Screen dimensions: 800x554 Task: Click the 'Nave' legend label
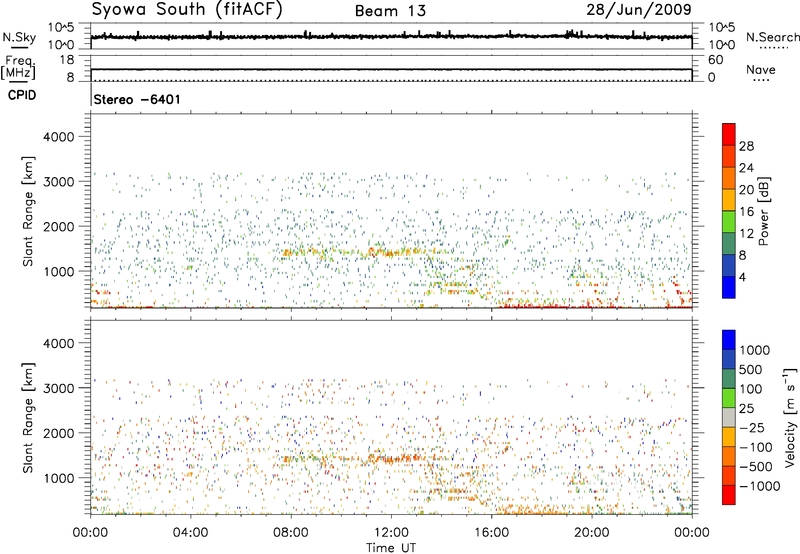(x=760, y=69)
